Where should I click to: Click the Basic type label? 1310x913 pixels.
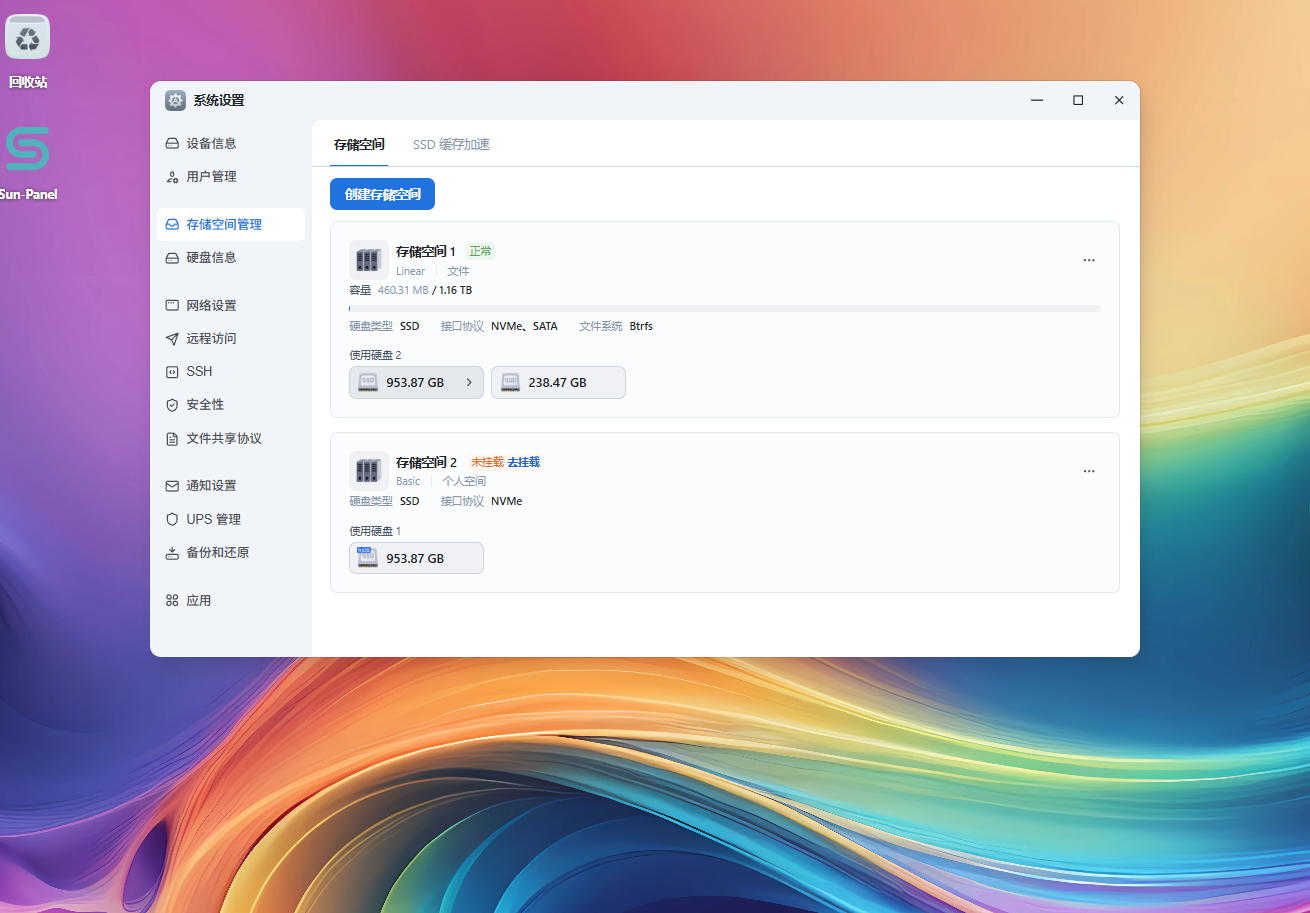pyautogui.click(x=408, y=481)
